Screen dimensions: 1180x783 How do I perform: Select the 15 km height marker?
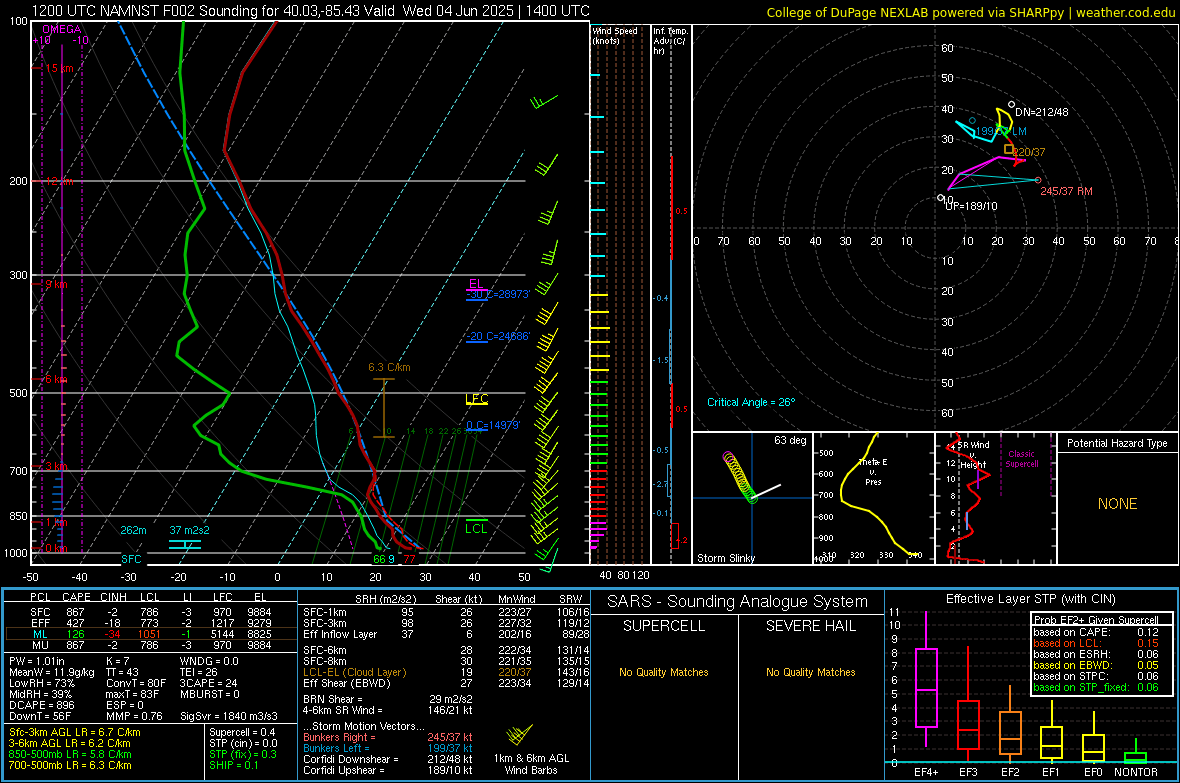(x=58, y=69)
